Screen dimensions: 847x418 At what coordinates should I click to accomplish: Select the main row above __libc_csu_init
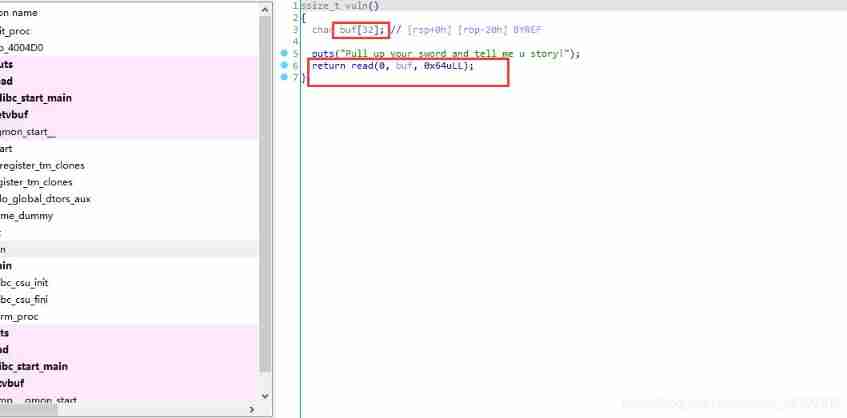click(x=129, y=266)
